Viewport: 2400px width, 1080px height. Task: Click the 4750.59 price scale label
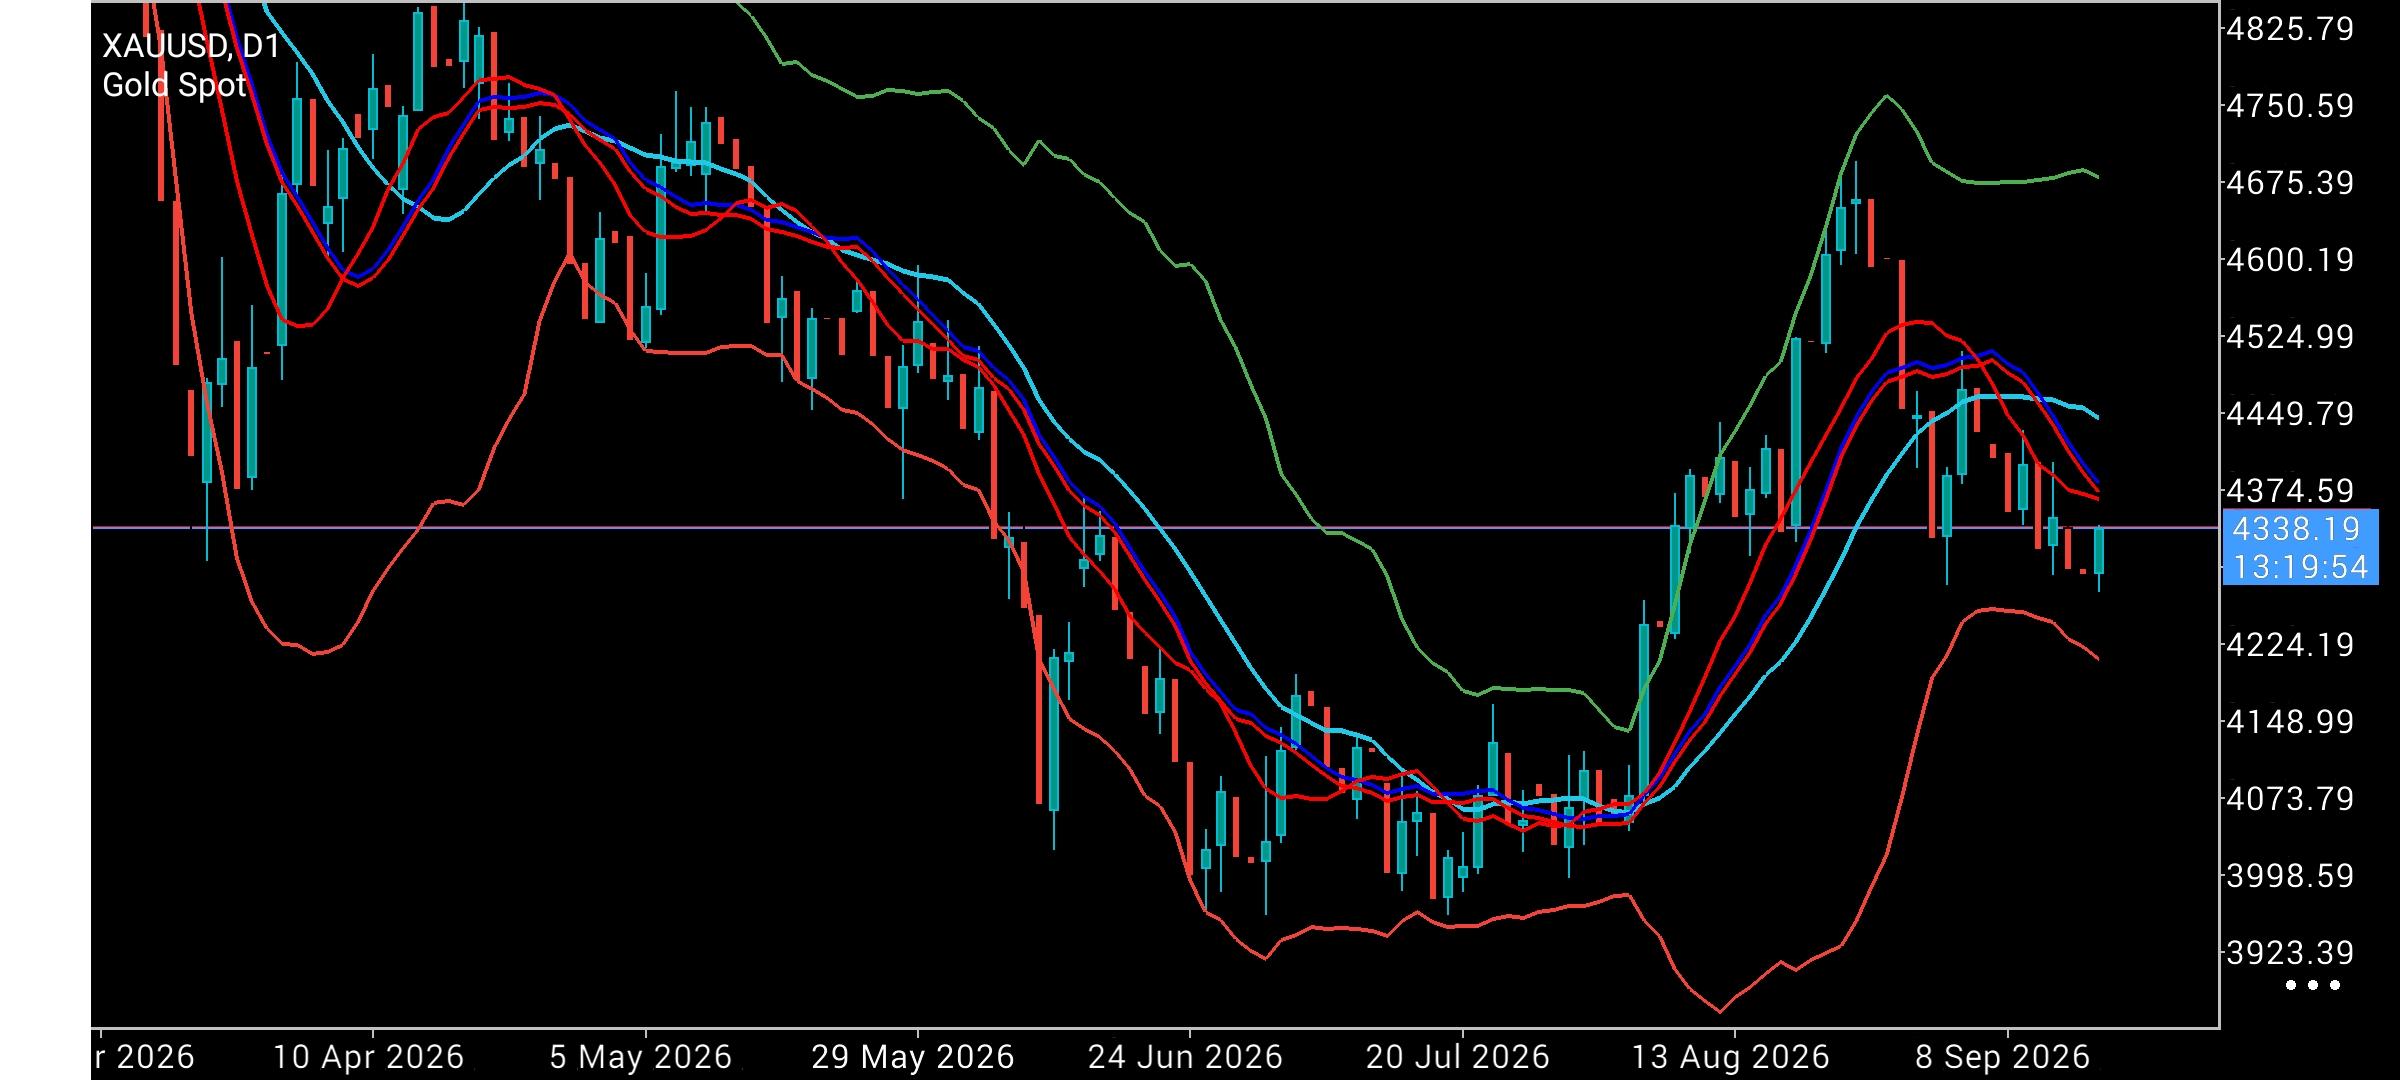point(2290,106)
